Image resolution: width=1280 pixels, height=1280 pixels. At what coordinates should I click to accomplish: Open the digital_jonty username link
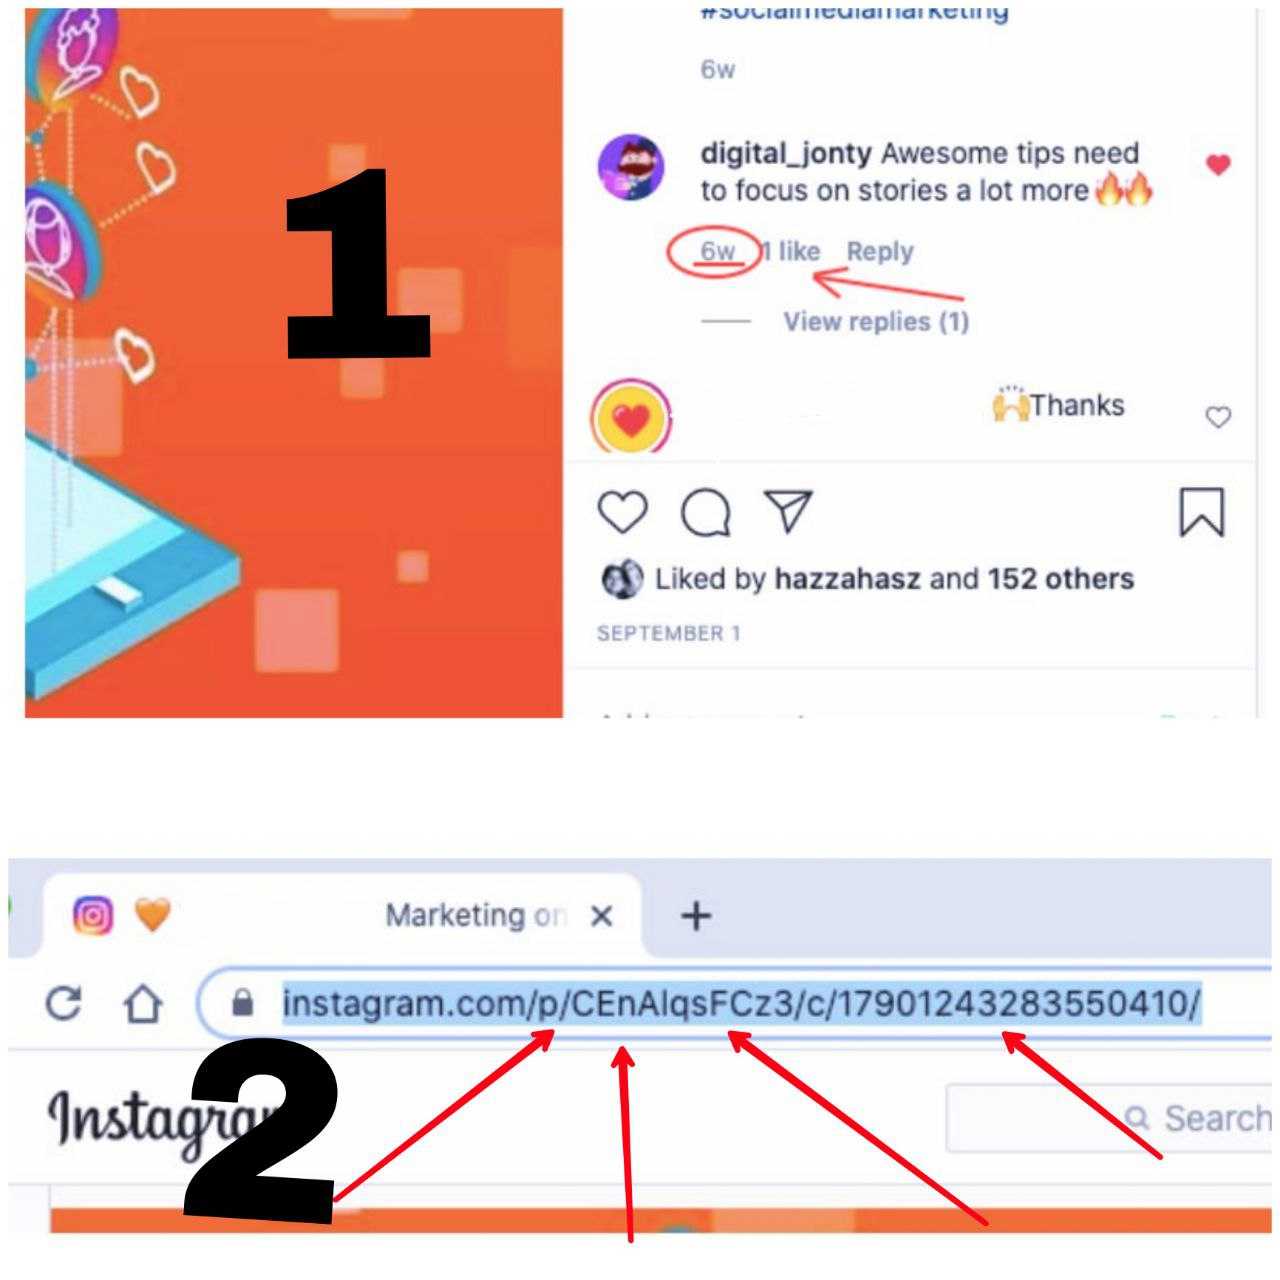786,154
